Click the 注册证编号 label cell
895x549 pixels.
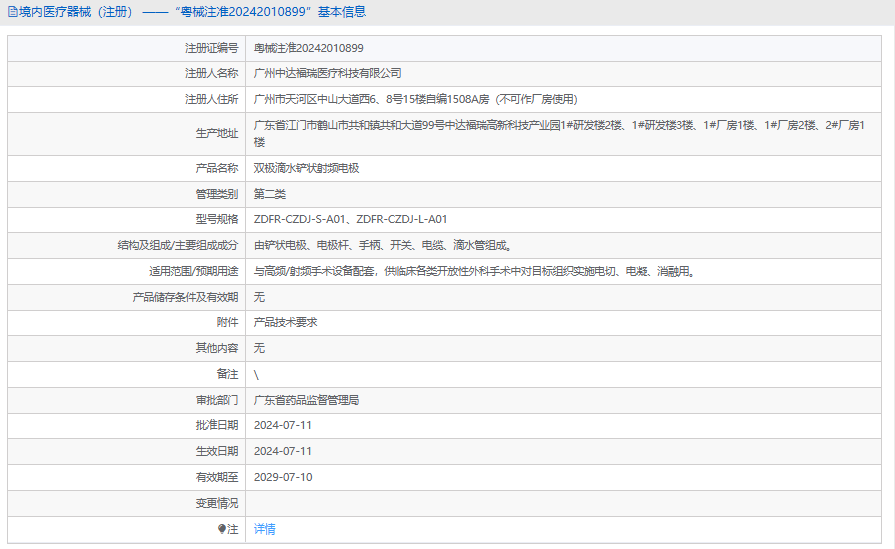click(211, 48)
